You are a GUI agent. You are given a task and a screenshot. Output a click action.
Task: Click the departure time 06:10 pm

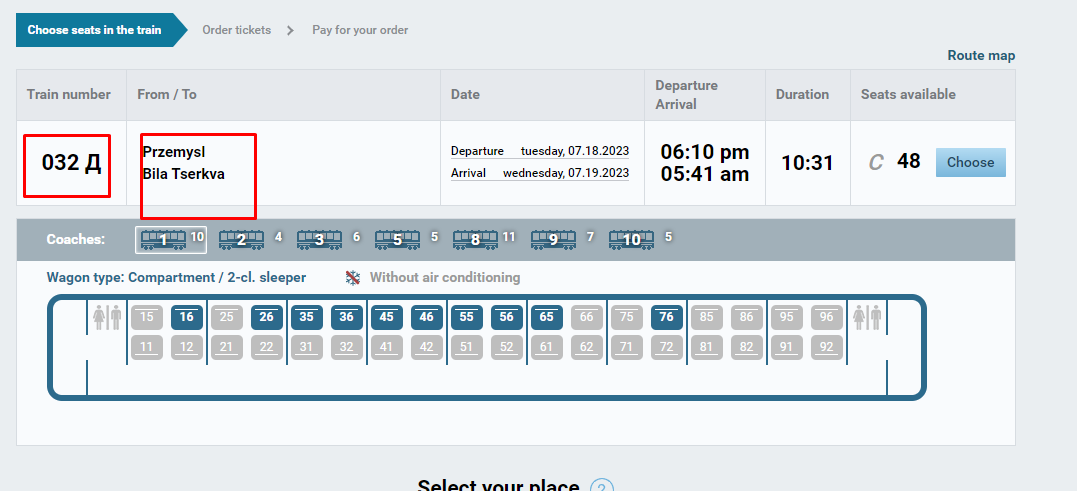click(x=705, y=152)
